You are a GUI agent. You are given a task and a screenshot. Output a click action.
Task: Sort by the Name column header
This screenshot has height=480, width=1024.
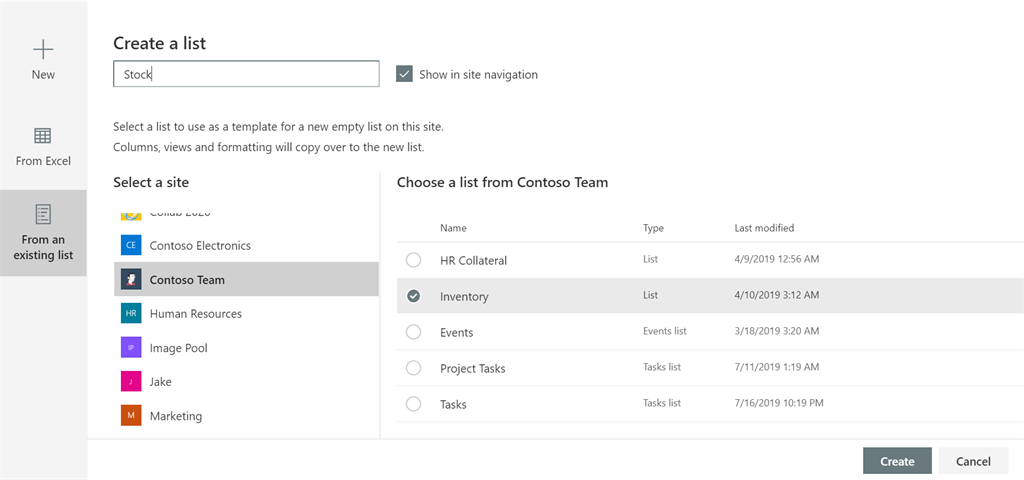[453, 228]
